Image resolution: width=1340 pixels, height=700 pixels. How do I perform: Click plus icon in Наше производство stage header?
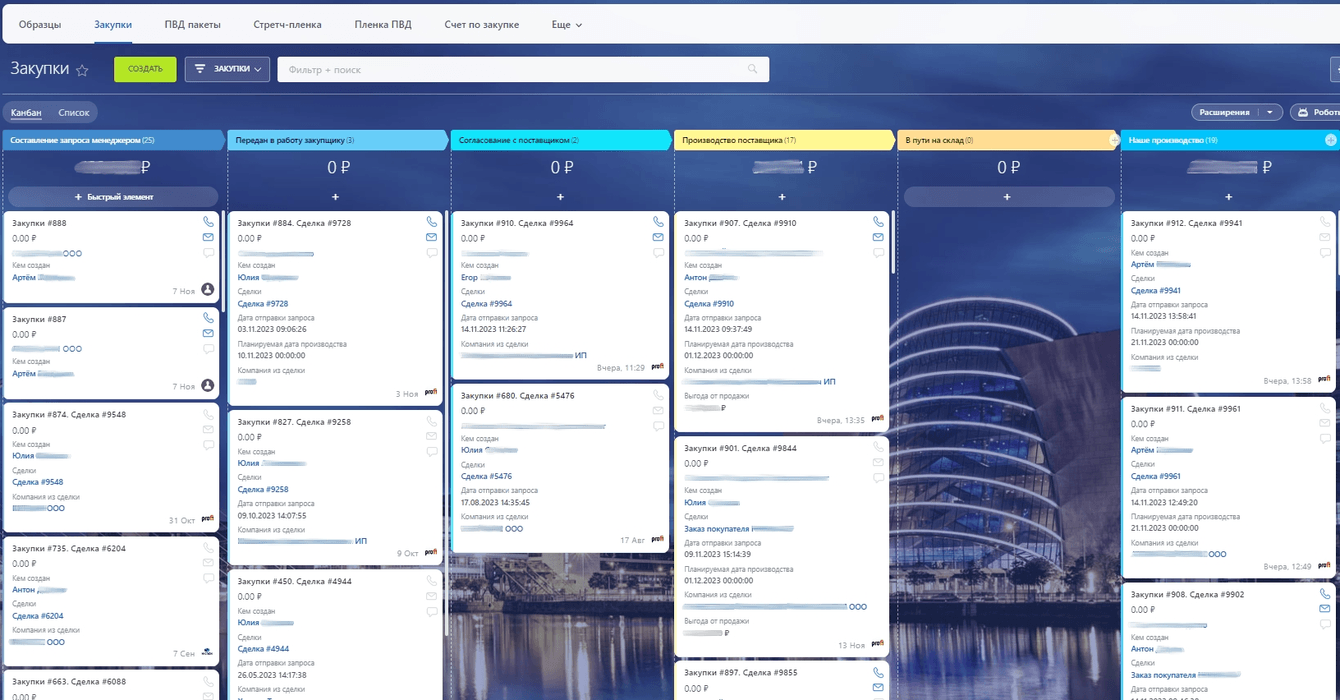click(1330, 141)
